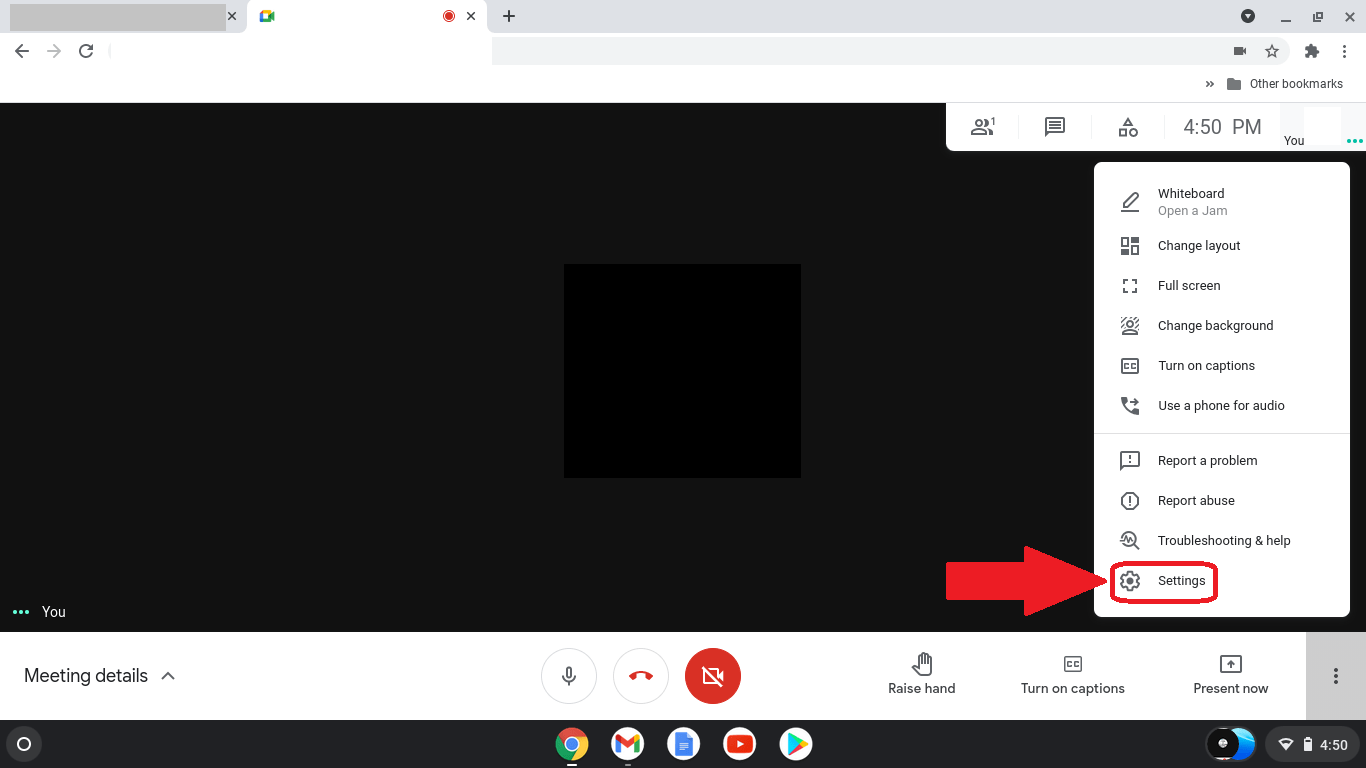Select Full screen menu option
Screen dimensions: 1366x768
tap(1222, 286)
